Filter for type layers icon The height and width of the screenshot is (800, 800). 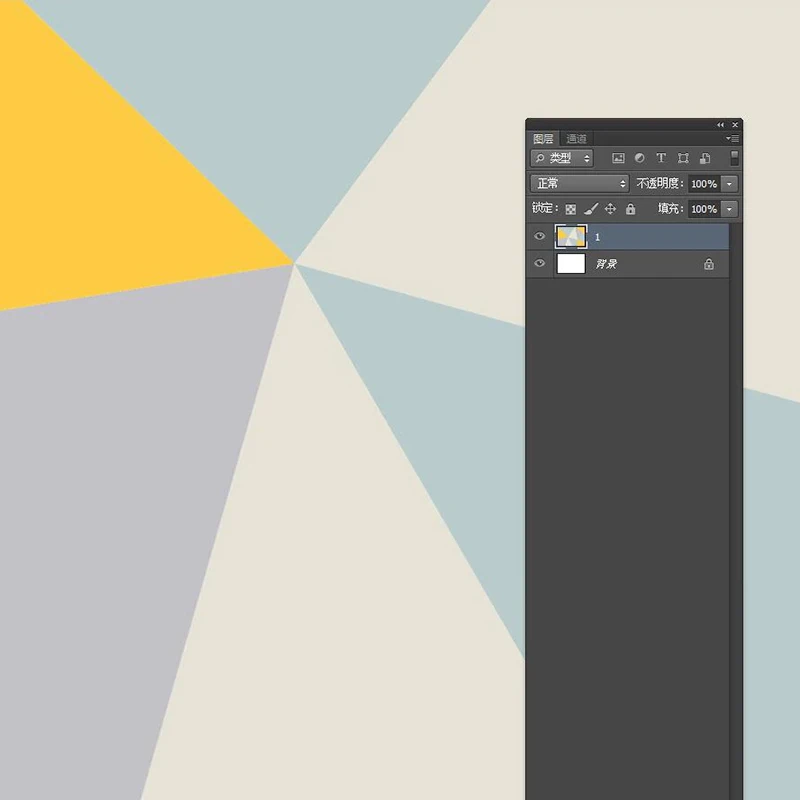[x=661, y=158]
